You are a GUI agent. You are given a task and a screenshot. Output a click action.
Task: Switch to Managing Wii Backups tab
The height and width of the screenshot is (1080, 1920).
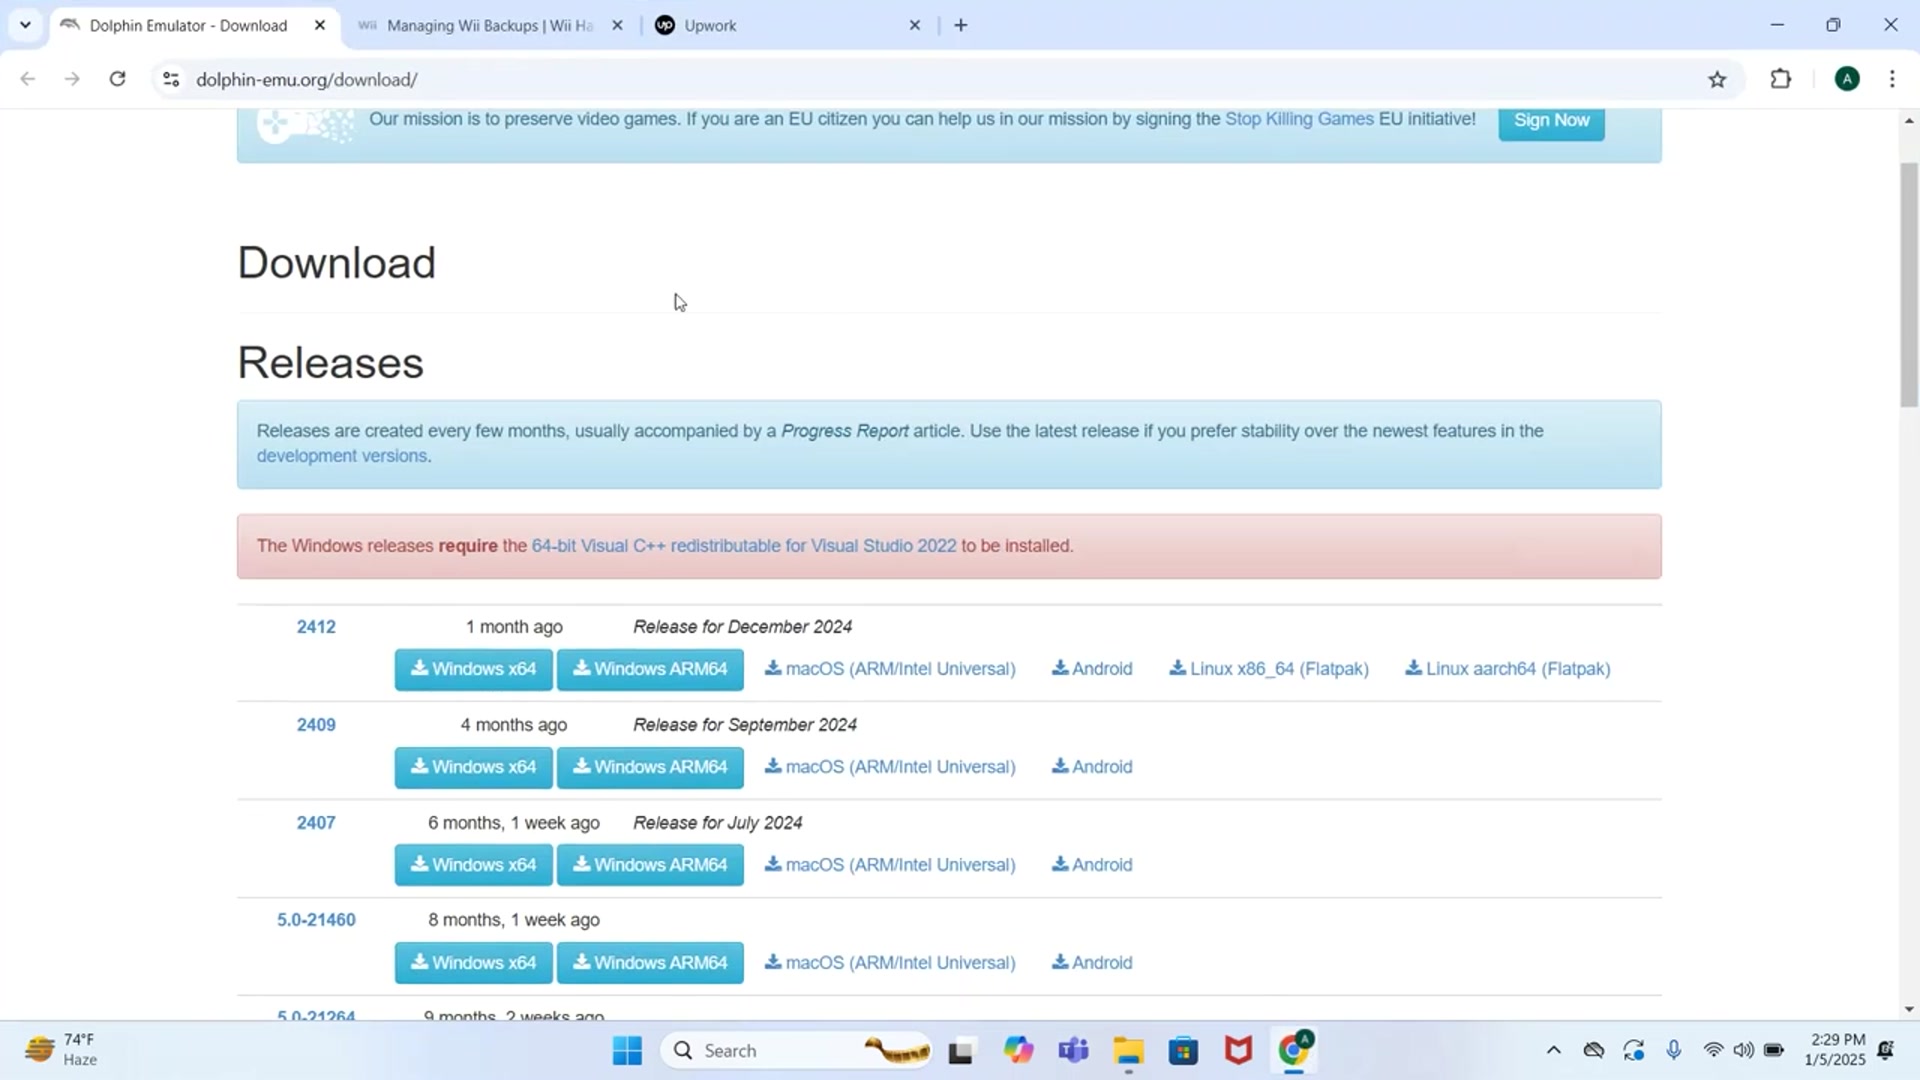coord(490,25)
